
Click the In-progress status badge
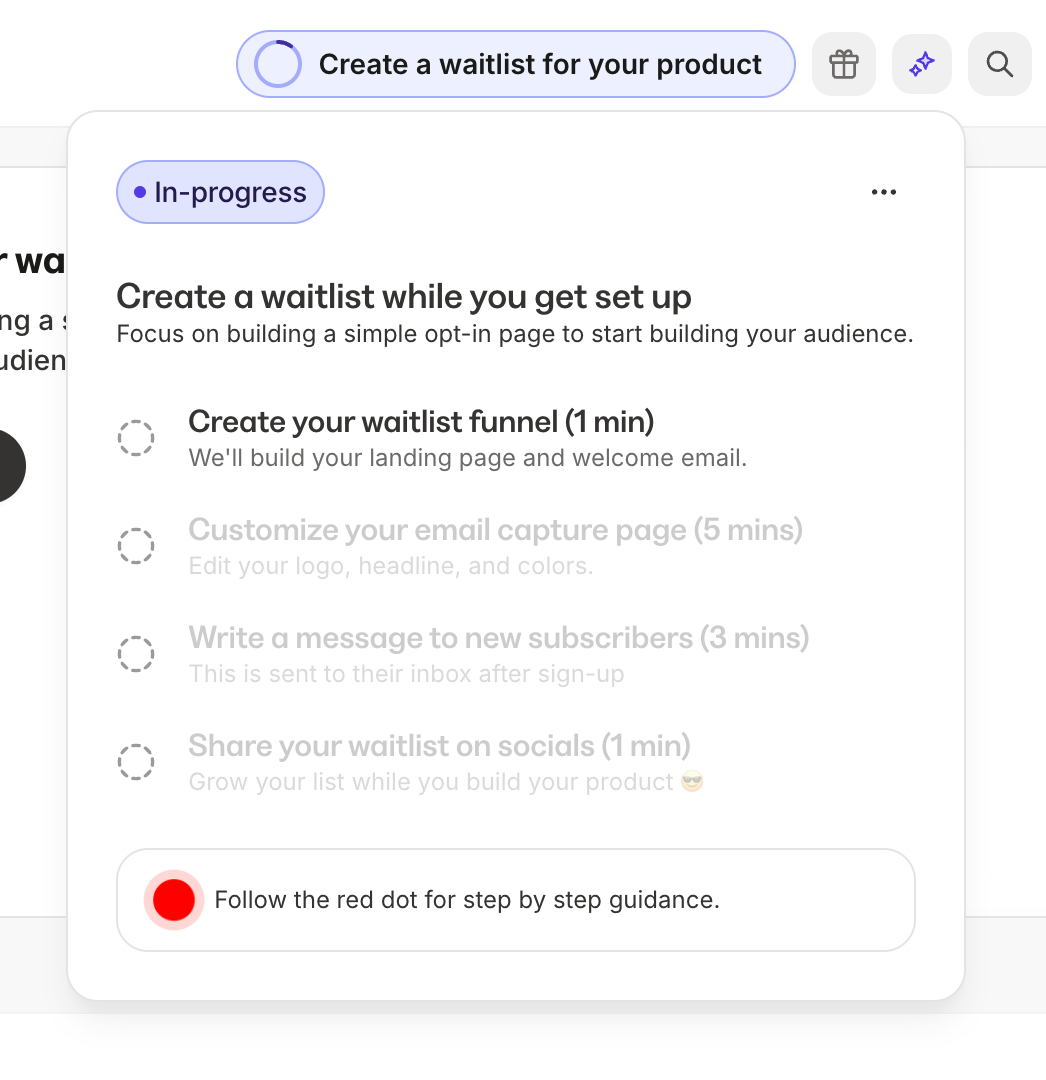tap(220, 192)
